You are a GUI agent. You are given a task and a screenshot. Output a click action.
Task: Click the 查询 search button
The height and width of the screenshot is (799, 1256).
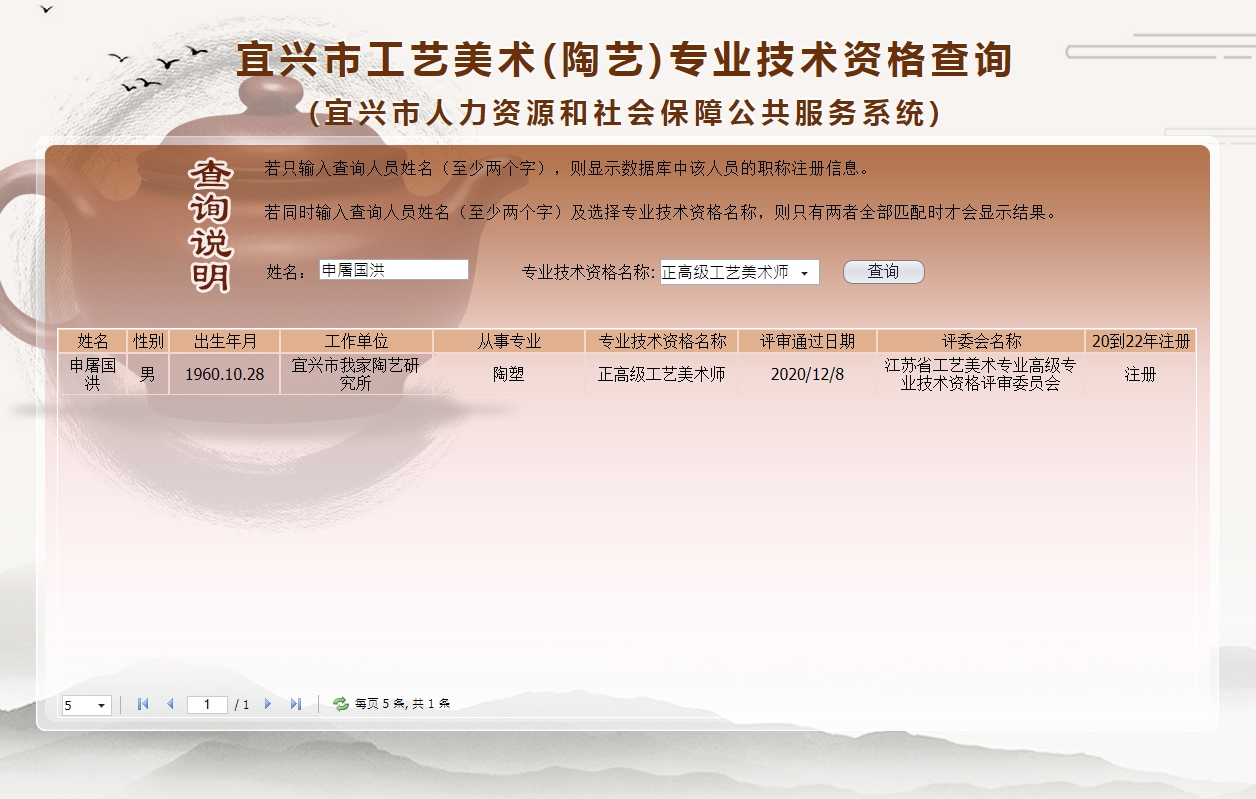883,272
